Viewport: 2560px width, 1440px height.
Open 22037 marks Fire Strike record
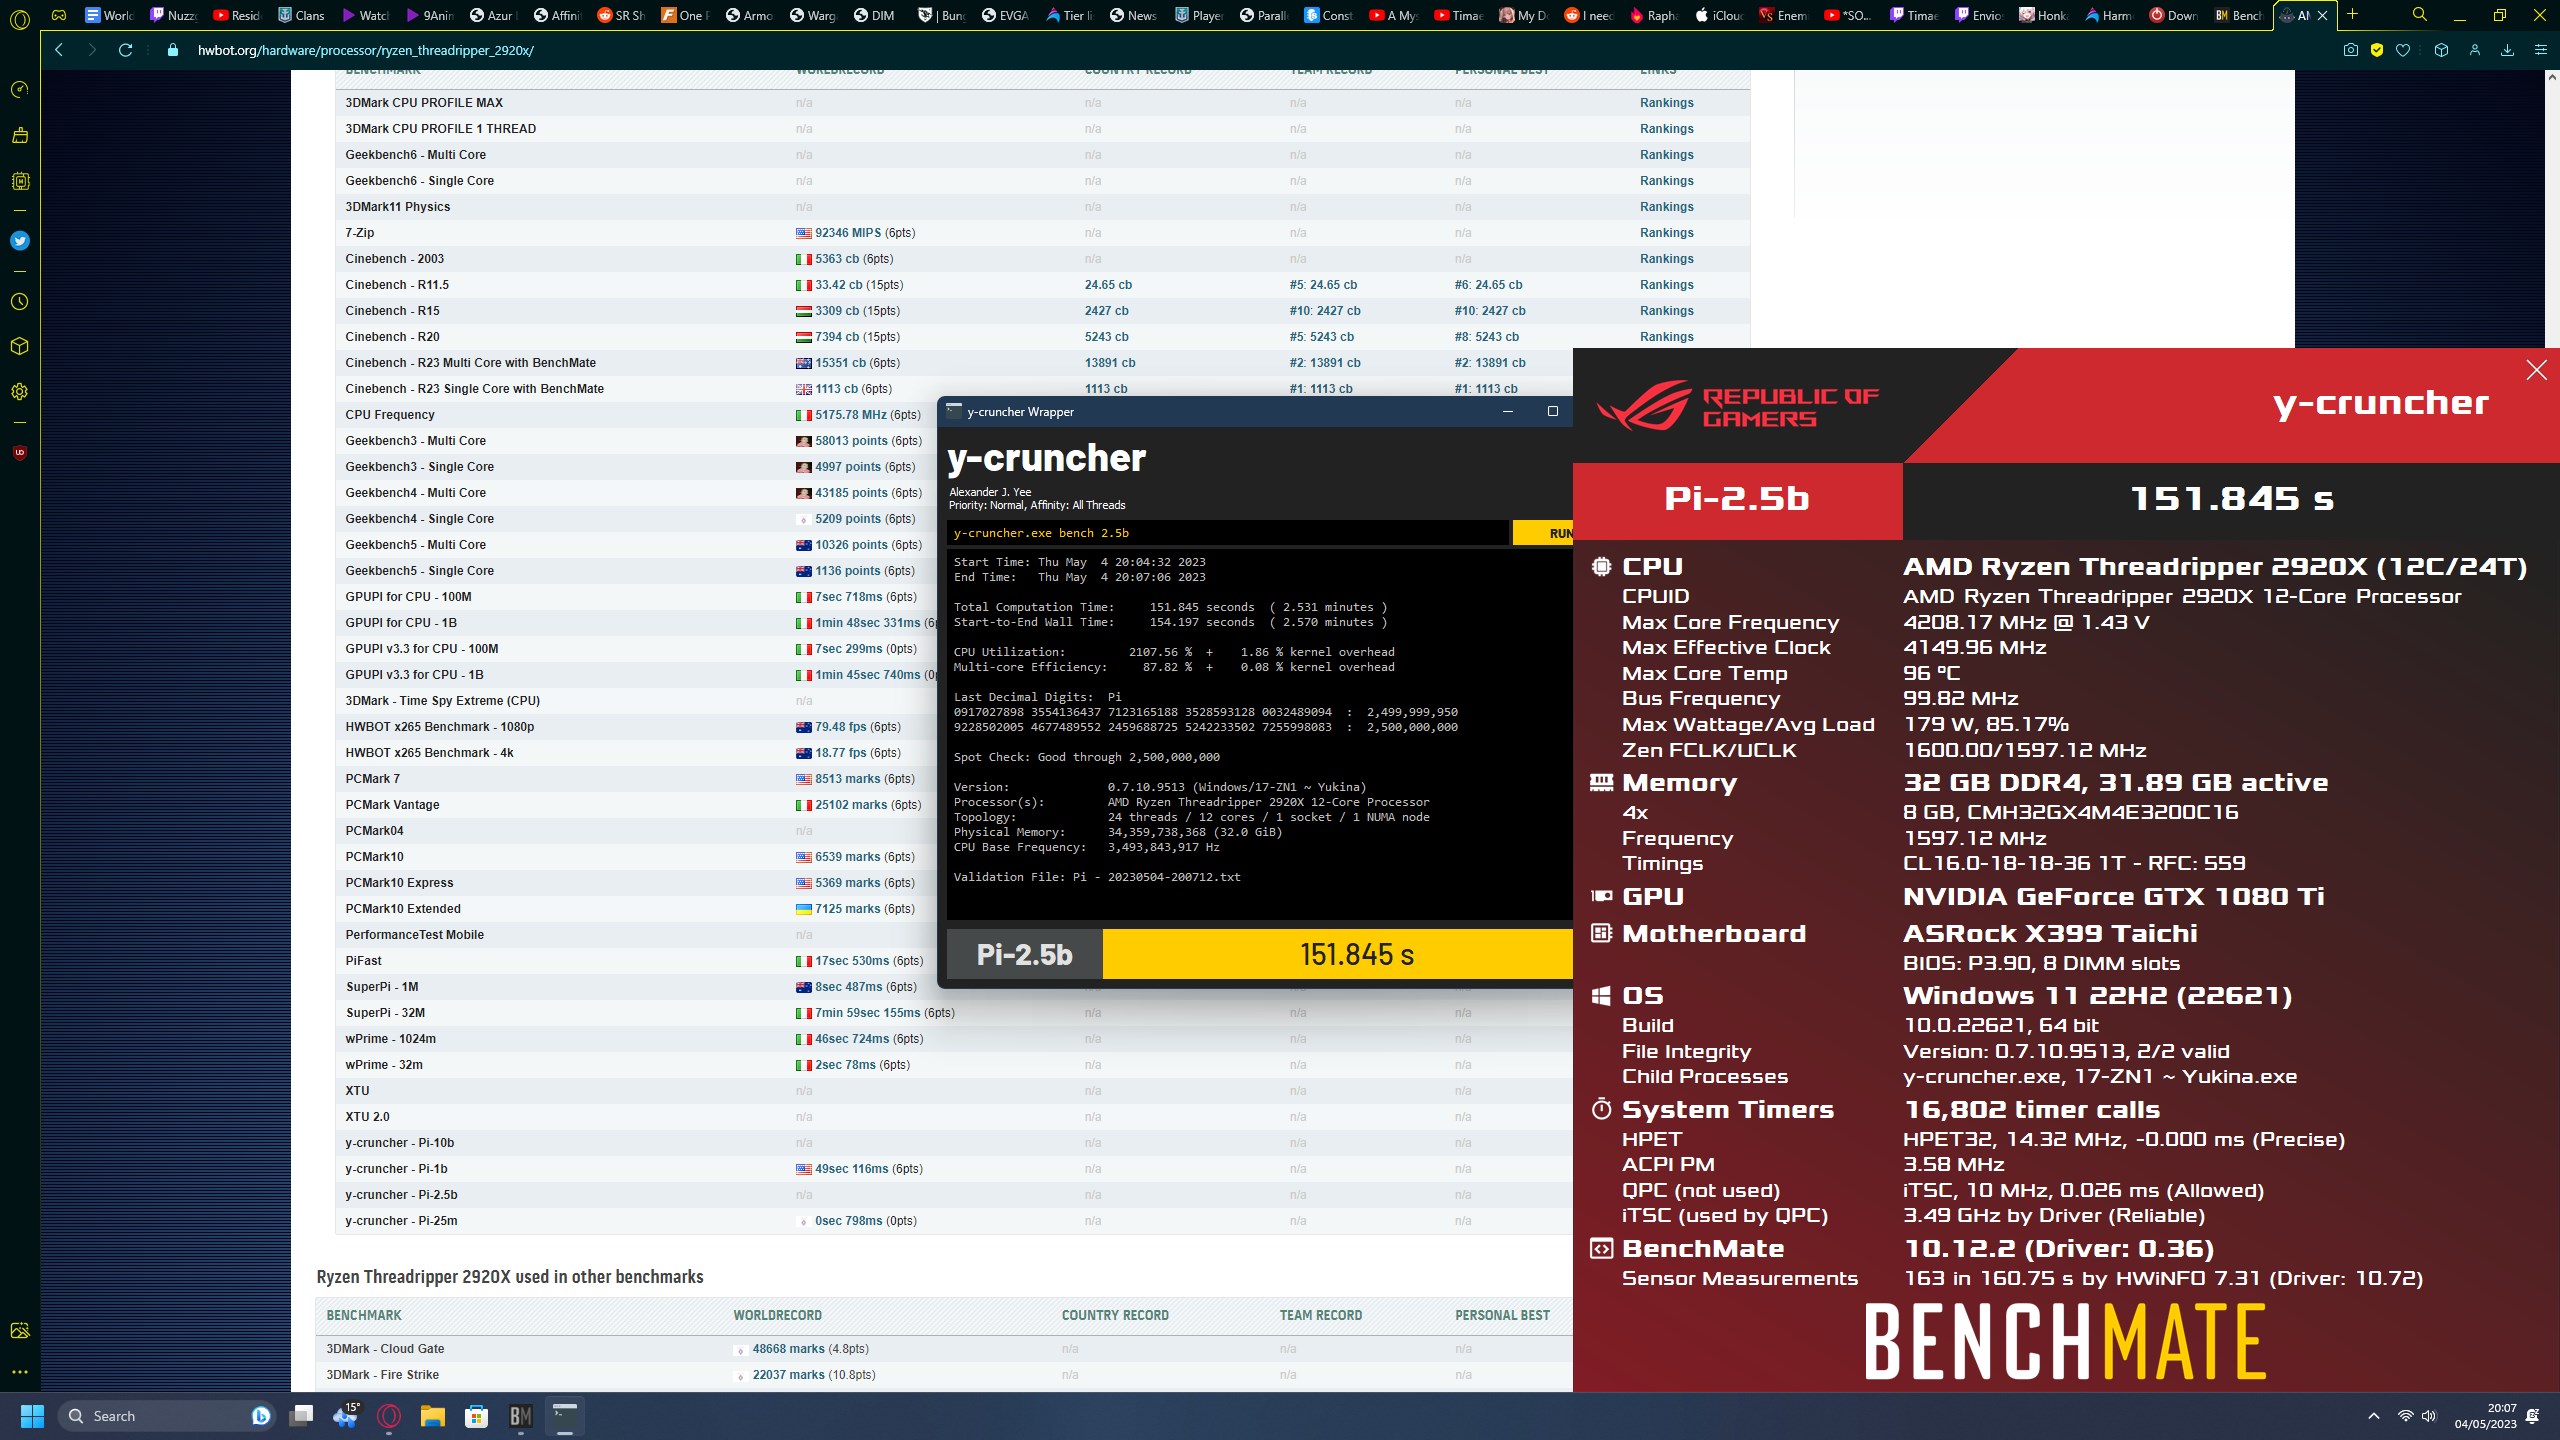tap(788, 1375)
